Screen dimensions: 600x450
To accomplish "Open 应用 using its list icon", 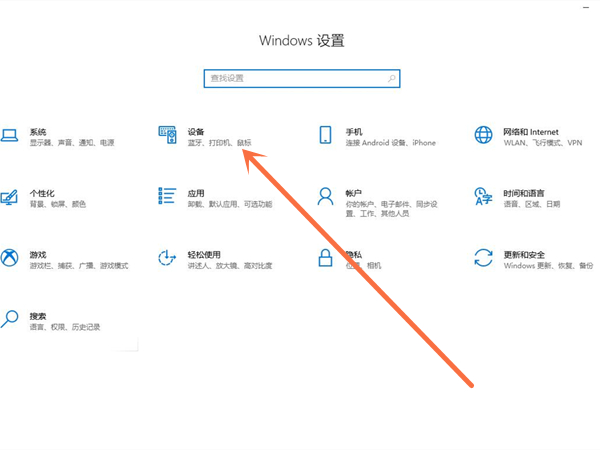I will [x=167, y=196].
